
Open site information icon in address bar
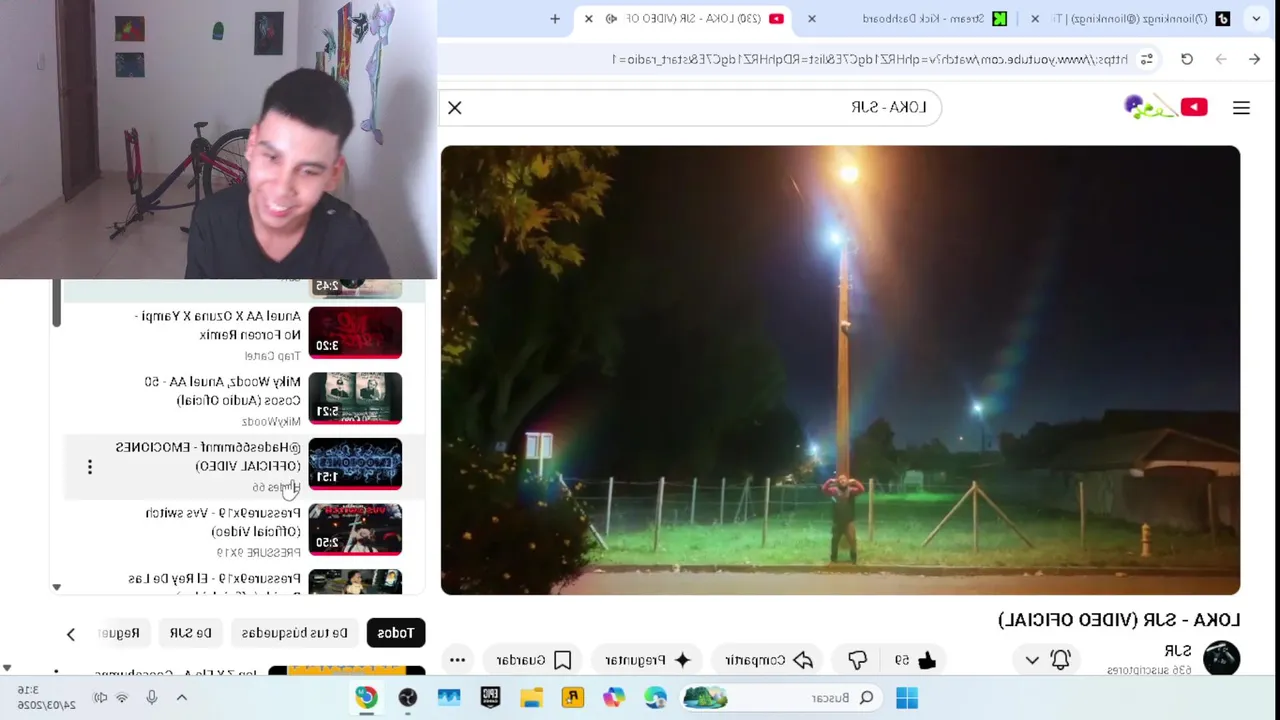tap(1147, 59)
